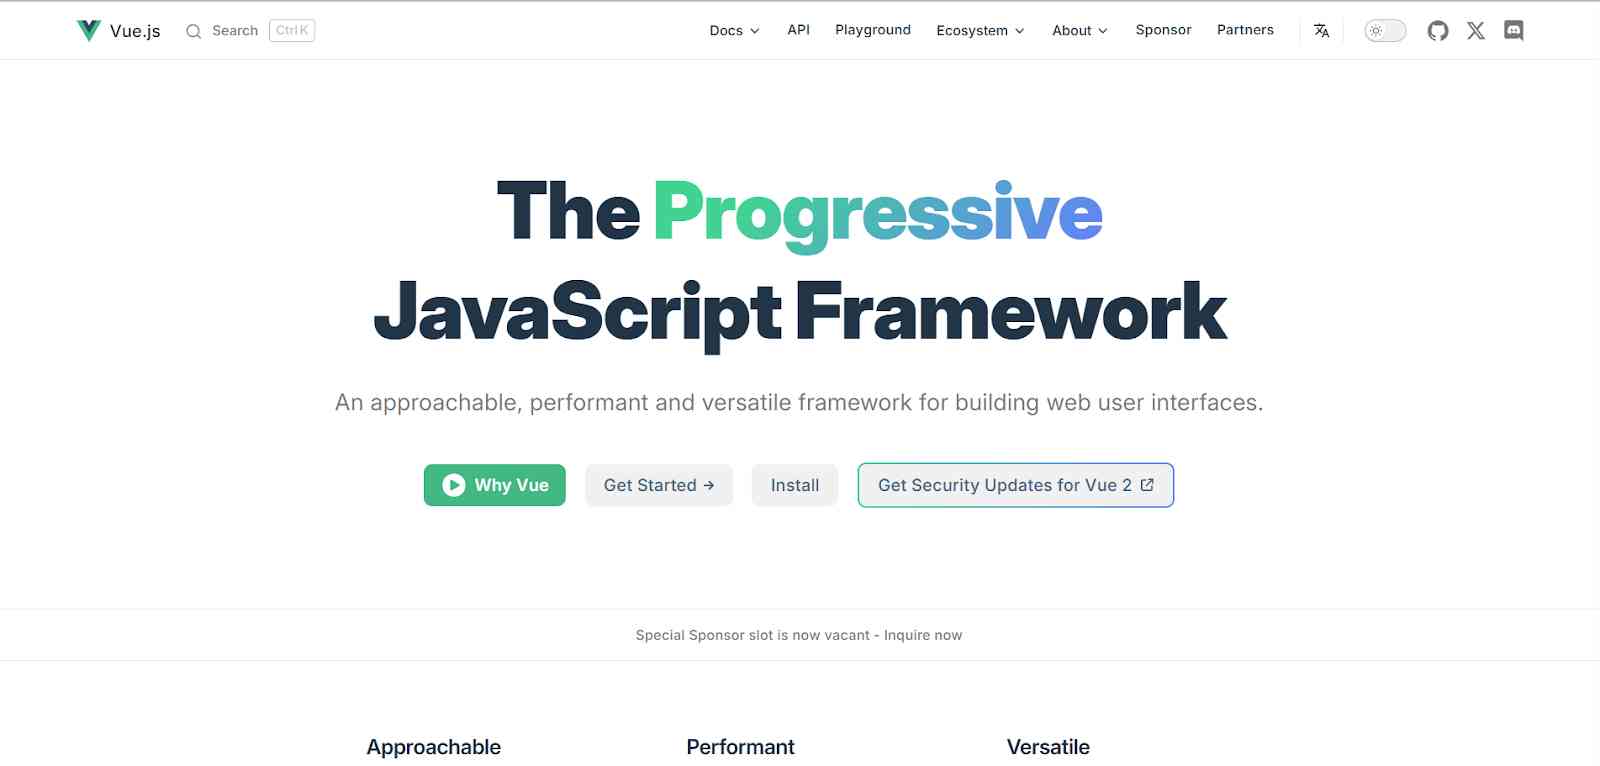Viewport: 1600px width, 766px height.
Task: Click the external link icon for Vue 2
Action: pos(1147,485)
